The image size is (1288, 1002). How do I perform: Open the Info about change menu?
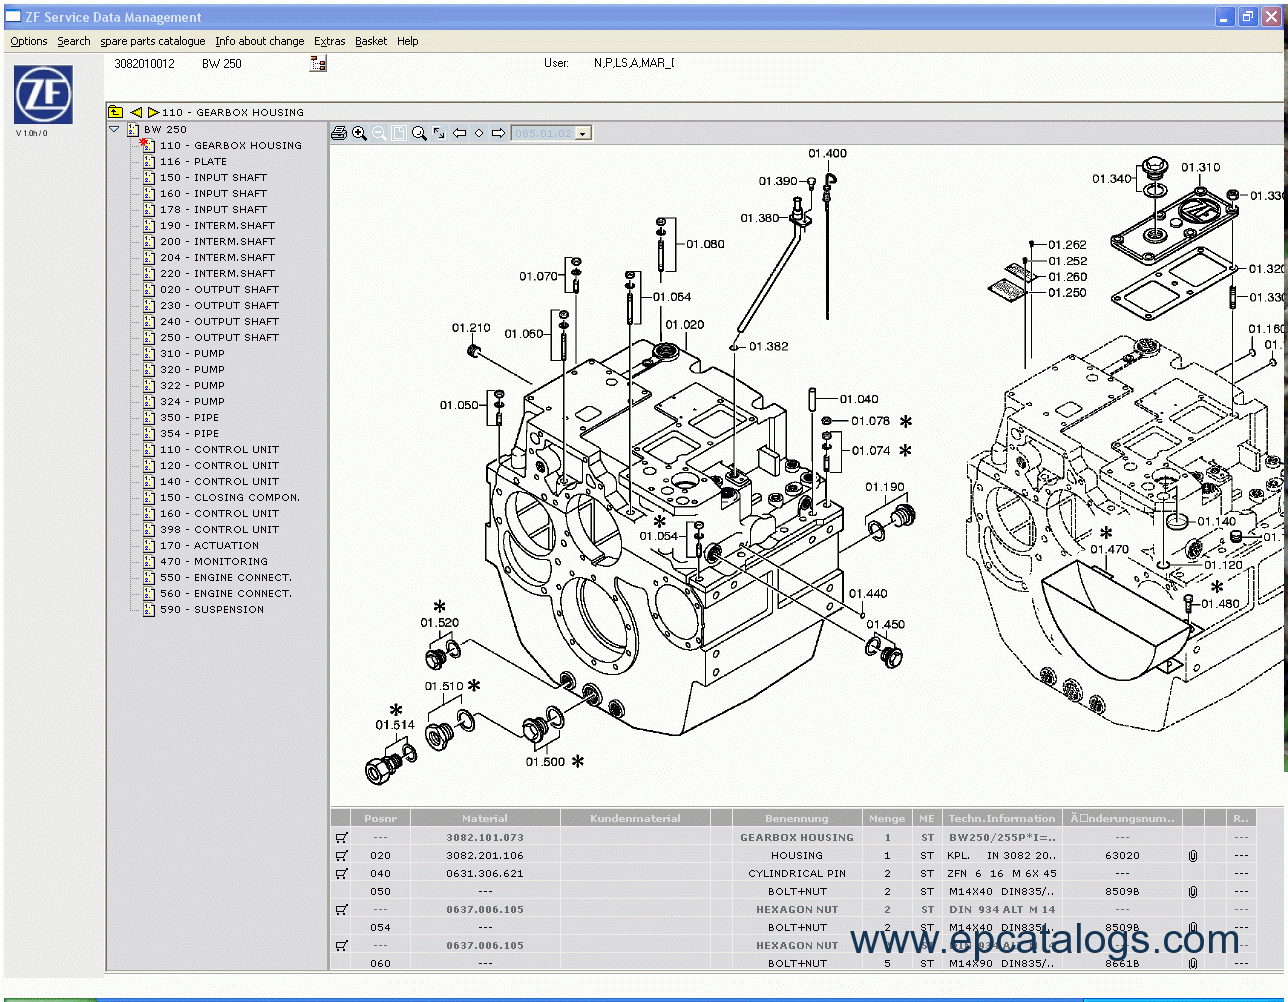[260, 41]
